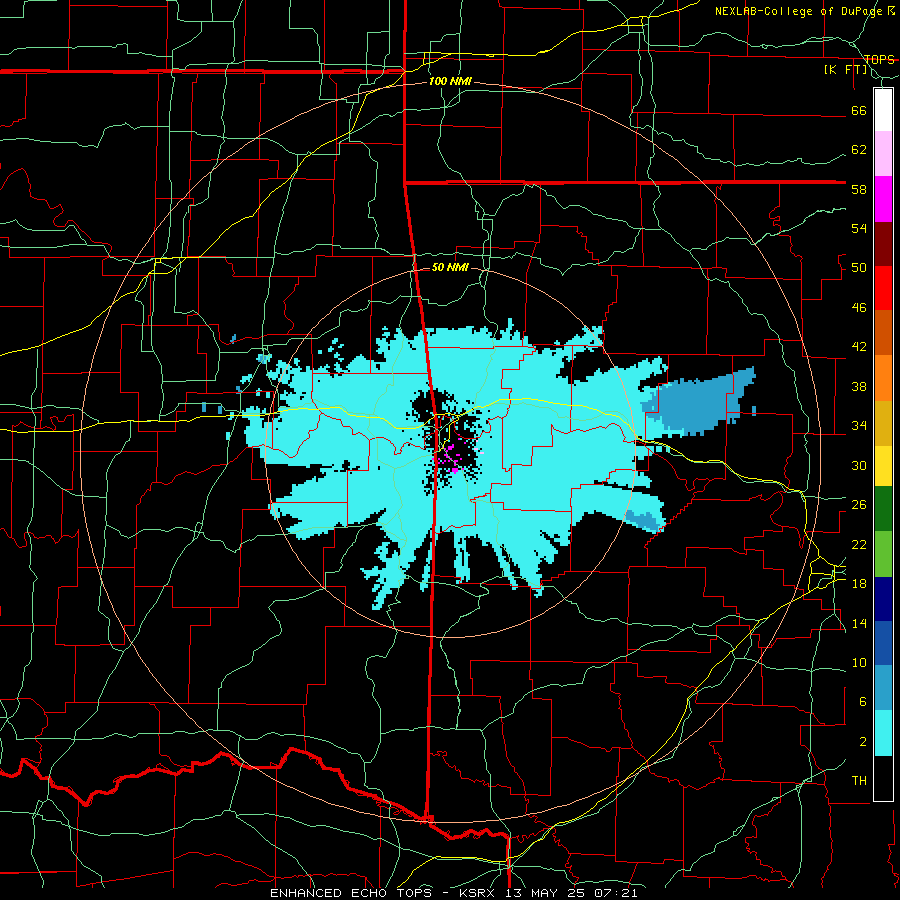Screen dimensions: 900x900
Task: Click the 46 legend value
Action: point(859,307)
